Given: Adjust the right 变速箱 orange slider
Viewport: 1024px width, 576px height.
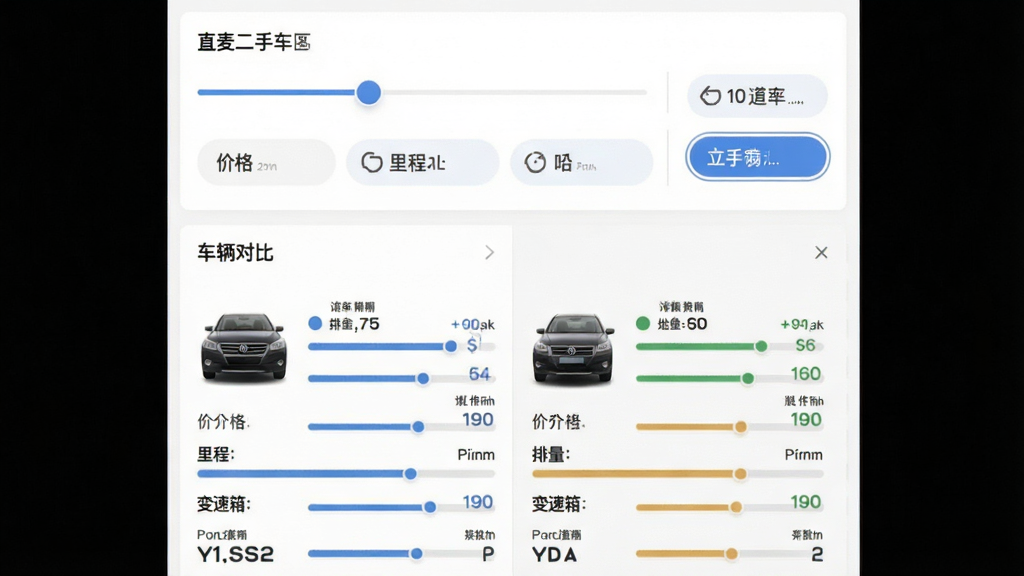Looking at the screenshot, I should click(x=729, y=507).
